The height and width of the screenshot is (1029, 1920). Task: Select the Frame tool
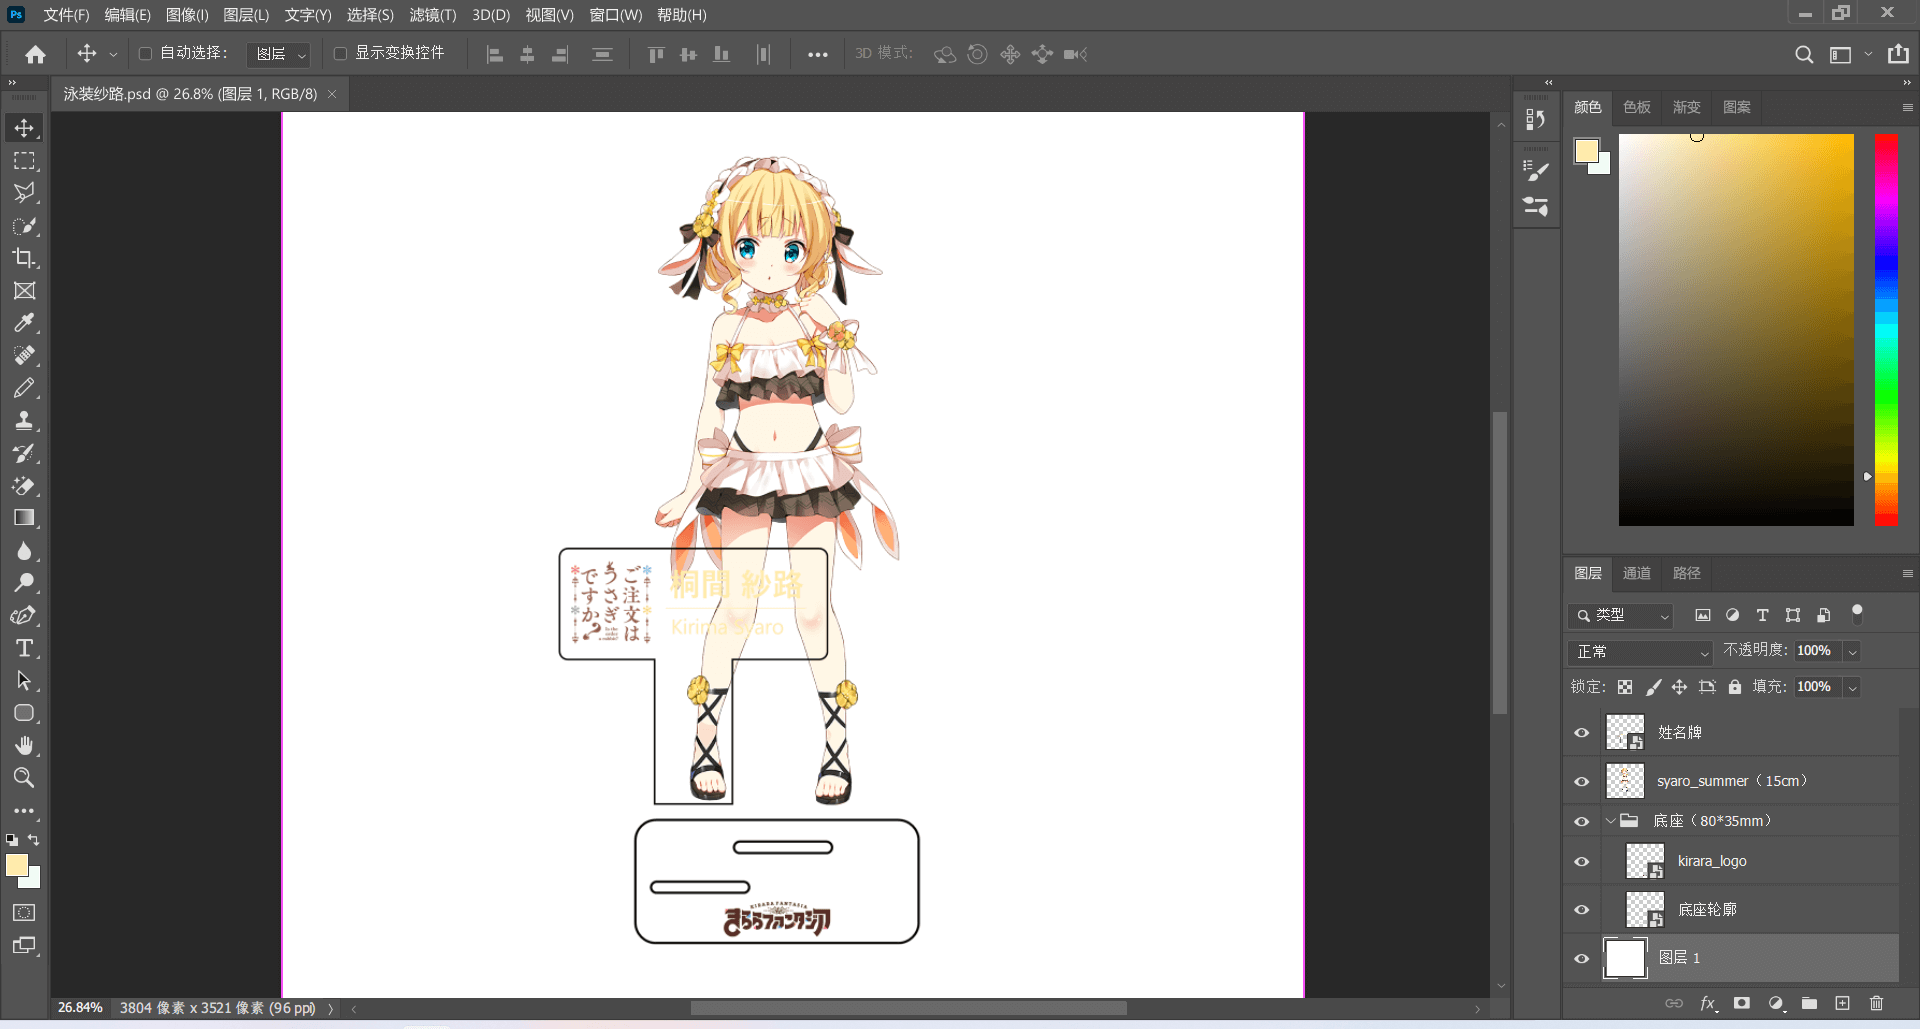point(24,291)
